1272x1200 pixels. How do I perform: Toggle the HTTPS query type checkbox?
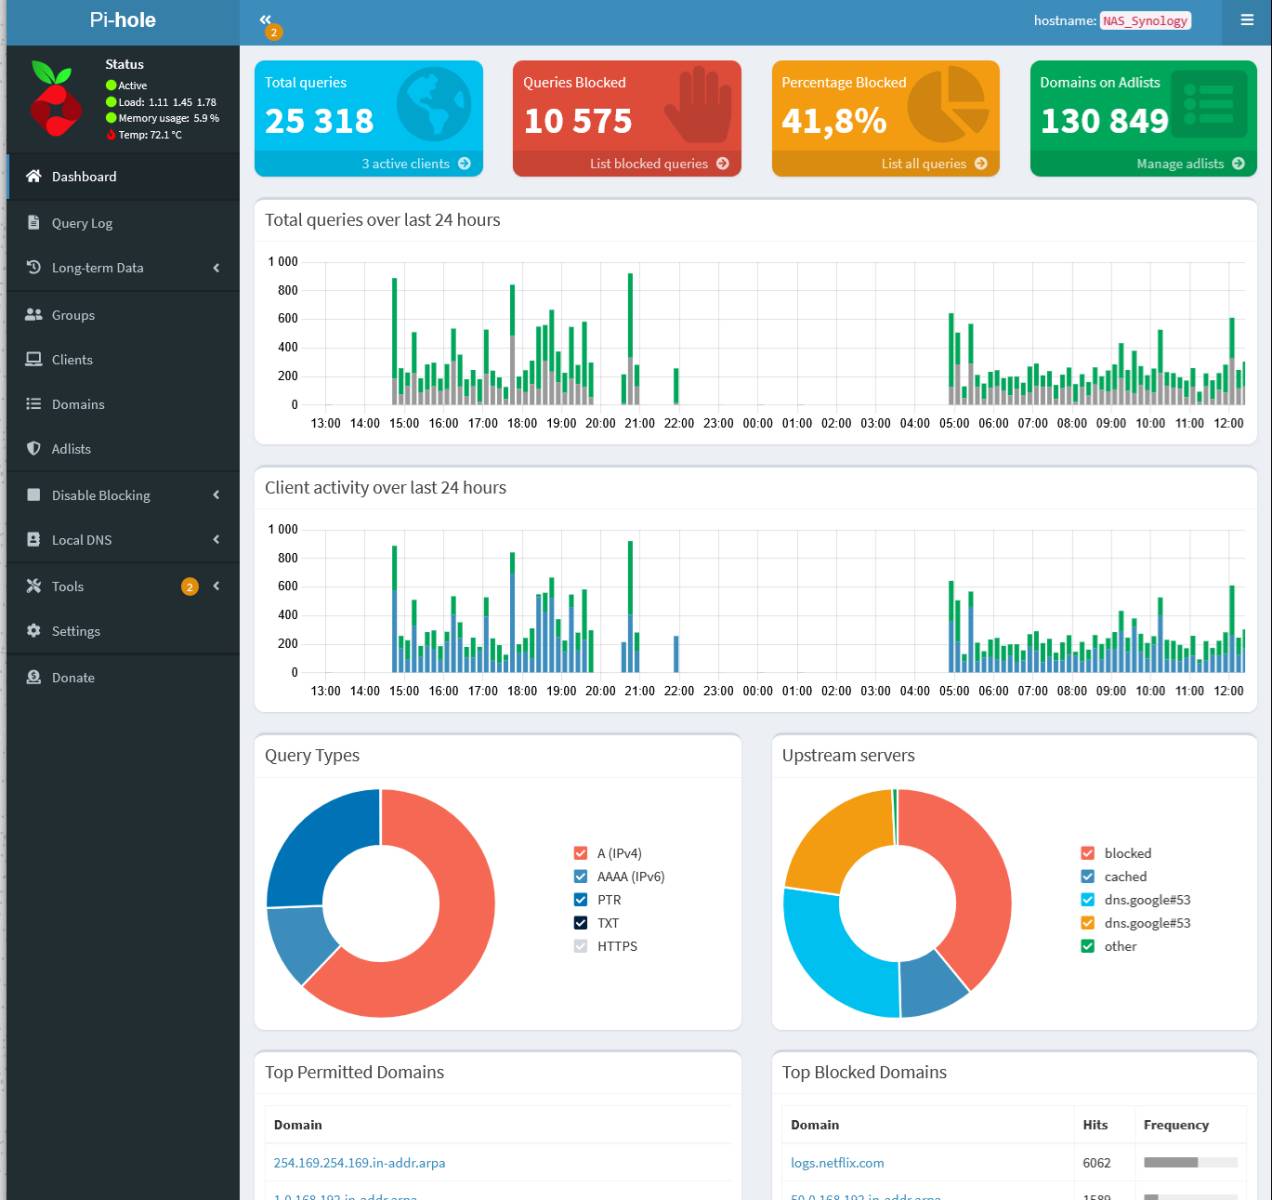click(580, 945)
